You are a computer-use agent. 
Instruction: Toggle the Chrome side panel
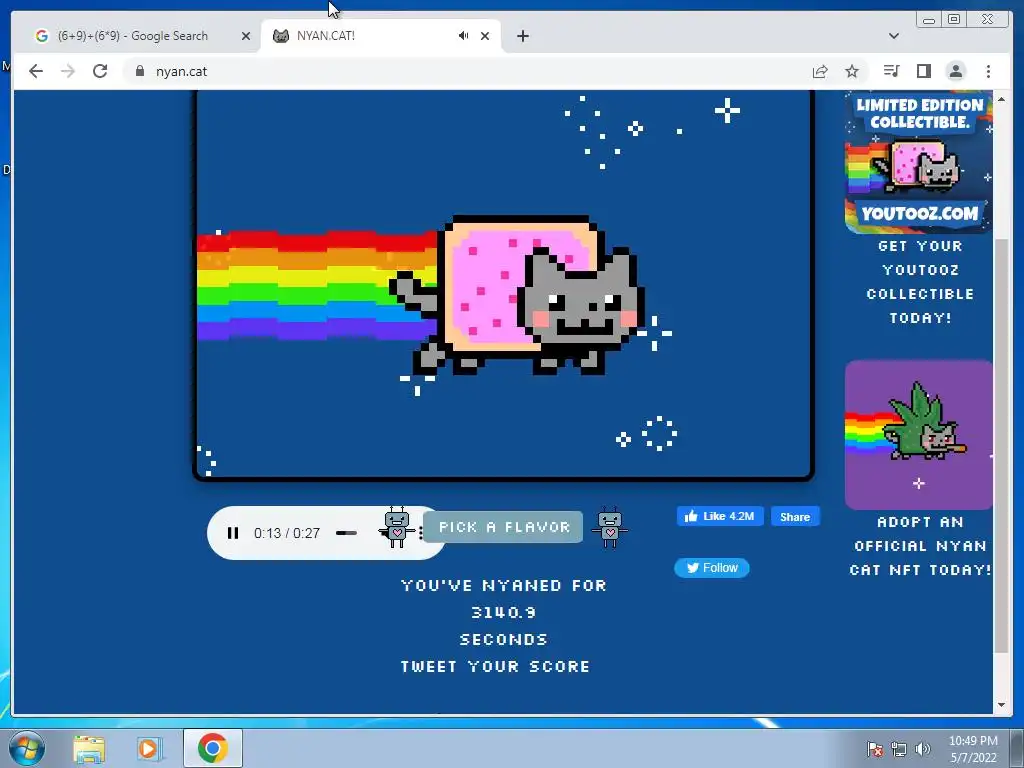pos(923,71)
